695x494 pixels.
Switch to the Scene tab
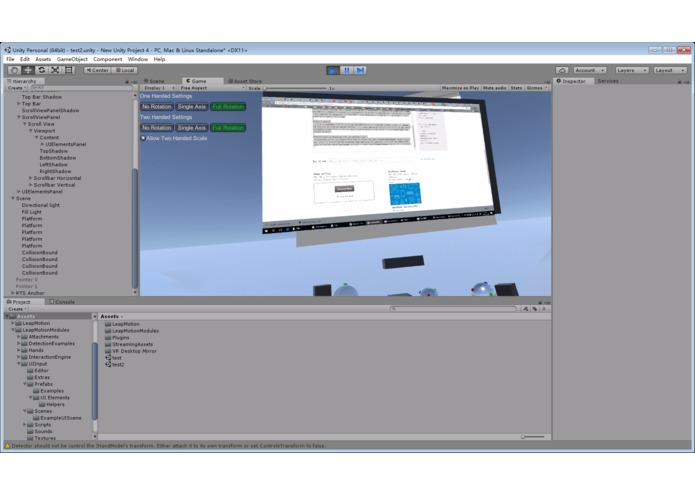click(x=154, y=81)
